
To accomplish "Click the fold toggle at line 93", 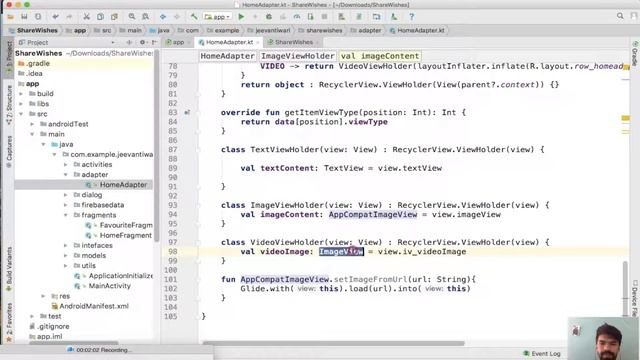I will pyautogui.click(x=198, y=205).
